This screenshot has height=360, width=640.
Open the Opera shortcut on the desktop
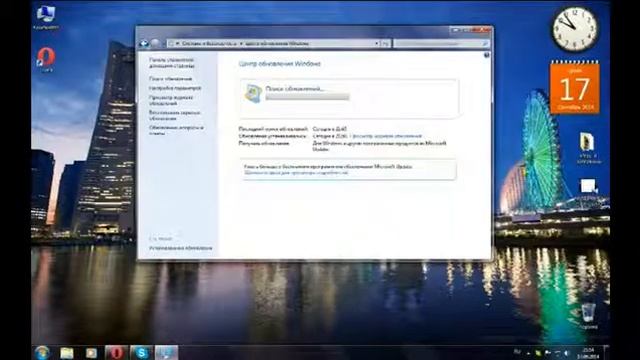[46, 60]
